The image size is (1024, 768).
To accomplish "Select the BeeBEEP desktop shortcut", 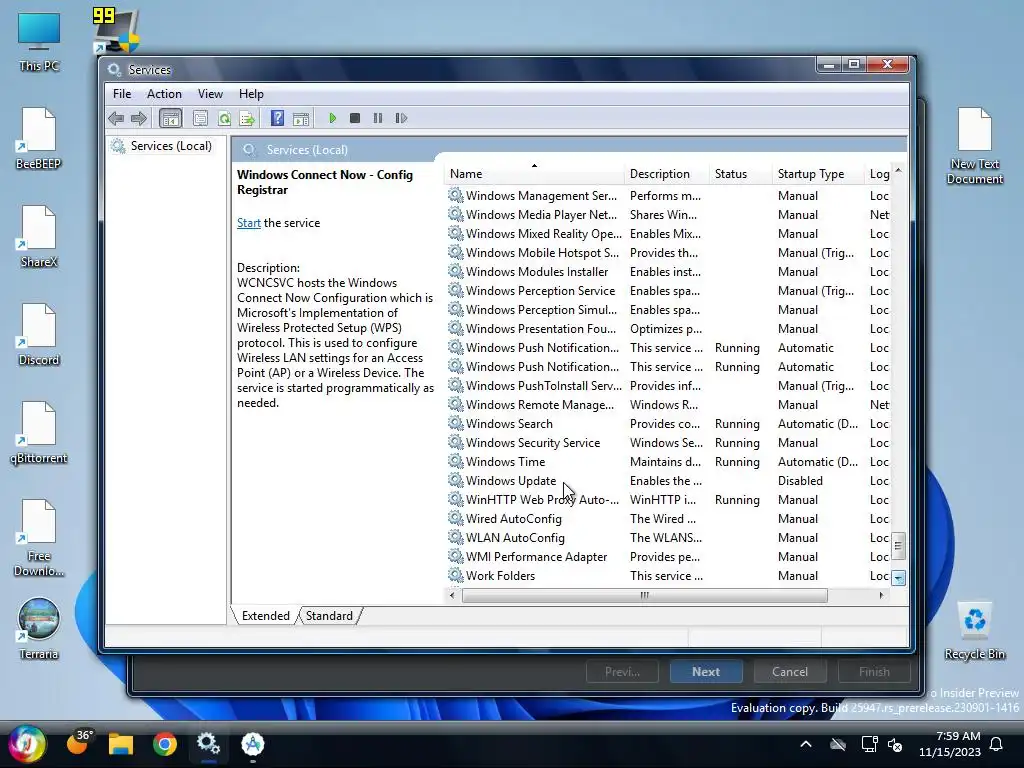I will click(x=39, y=139).
